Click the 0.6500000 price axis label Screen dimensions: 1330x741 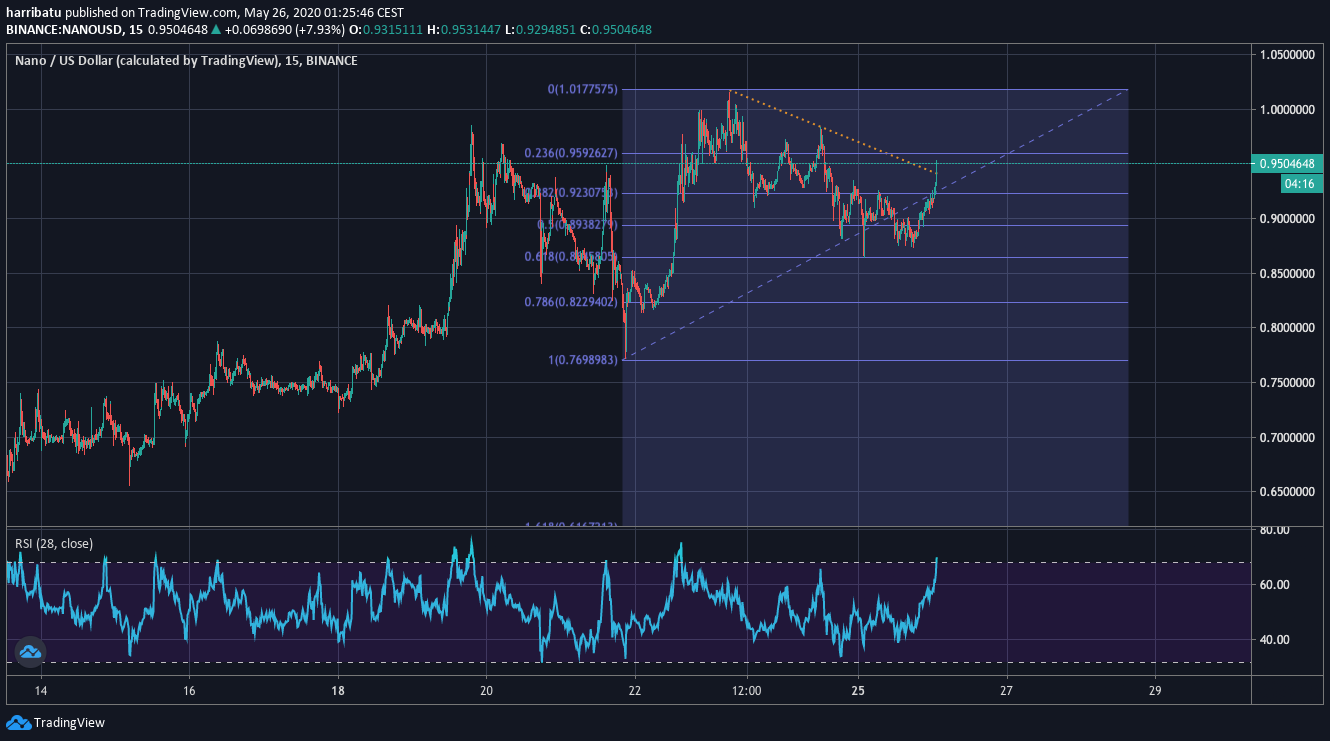[x=1285, y=492]
